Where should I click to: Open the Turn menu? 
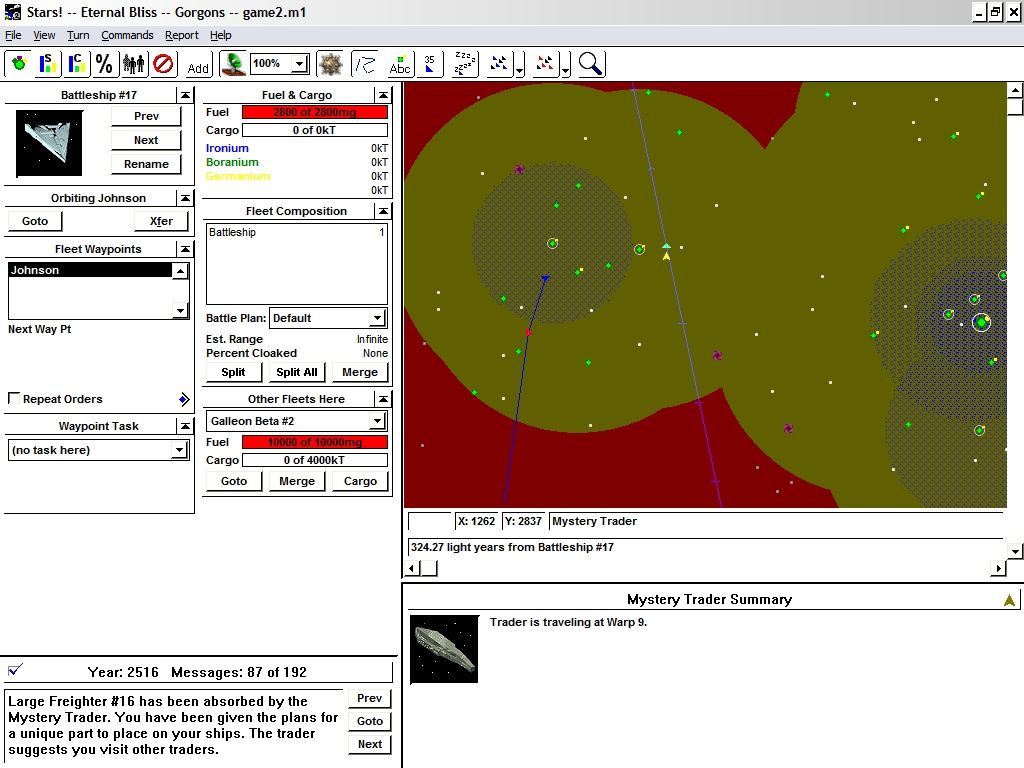[x=78, y=35]
